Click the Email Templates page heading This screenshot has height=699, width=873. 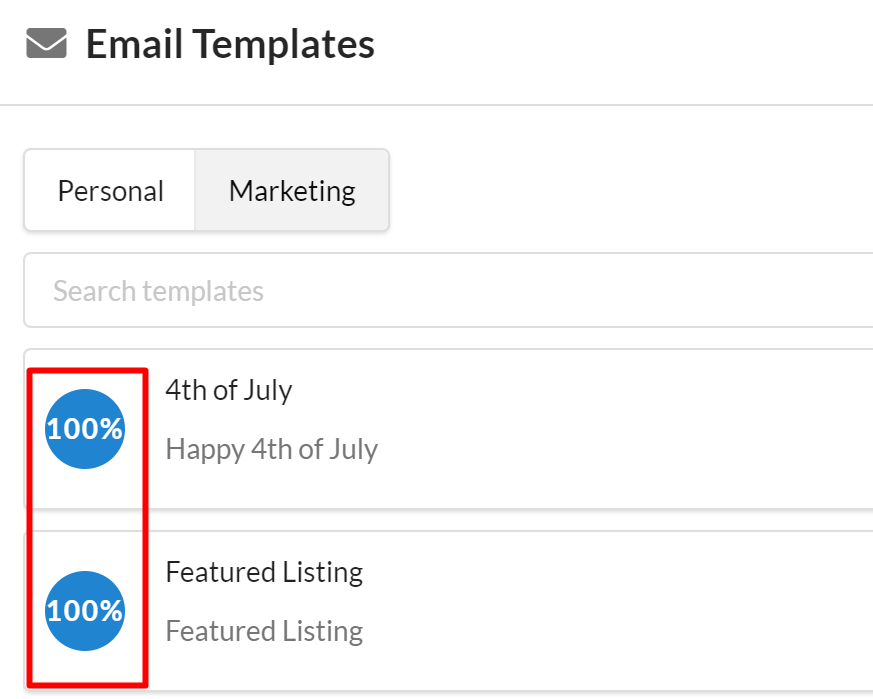pos(230,45)
